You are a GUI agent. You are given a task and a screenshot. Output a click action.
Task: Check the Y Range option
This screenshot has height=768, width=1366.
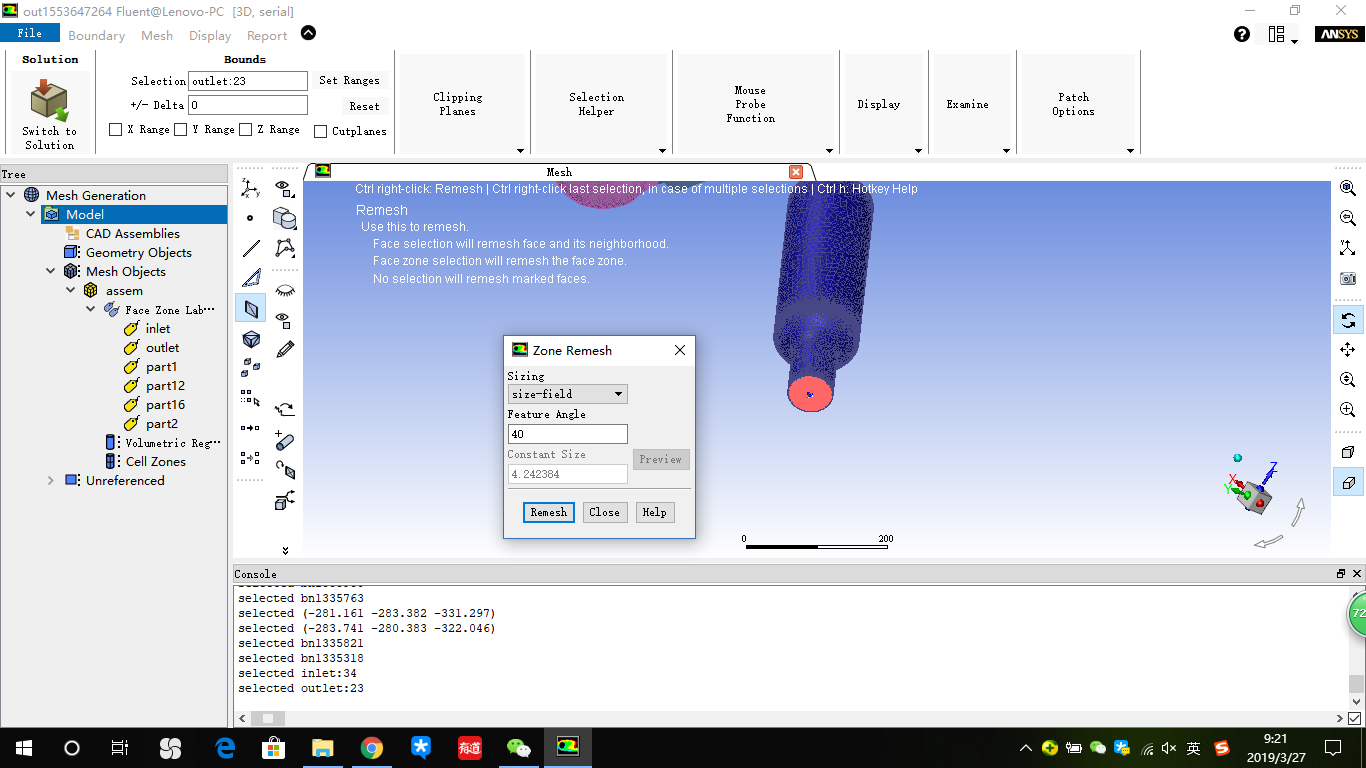tap(180, 130)
